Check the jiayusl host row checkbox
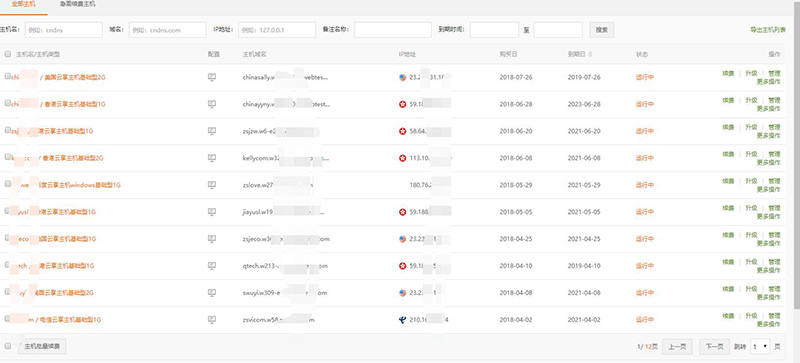Viewport: 800px width, 363px height. tap(8, 211)
